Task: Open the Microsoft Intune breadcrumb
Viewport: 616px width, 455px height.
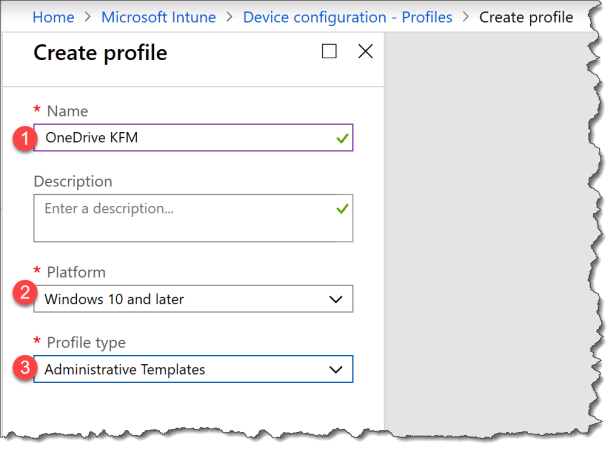Action: (159, 17)
